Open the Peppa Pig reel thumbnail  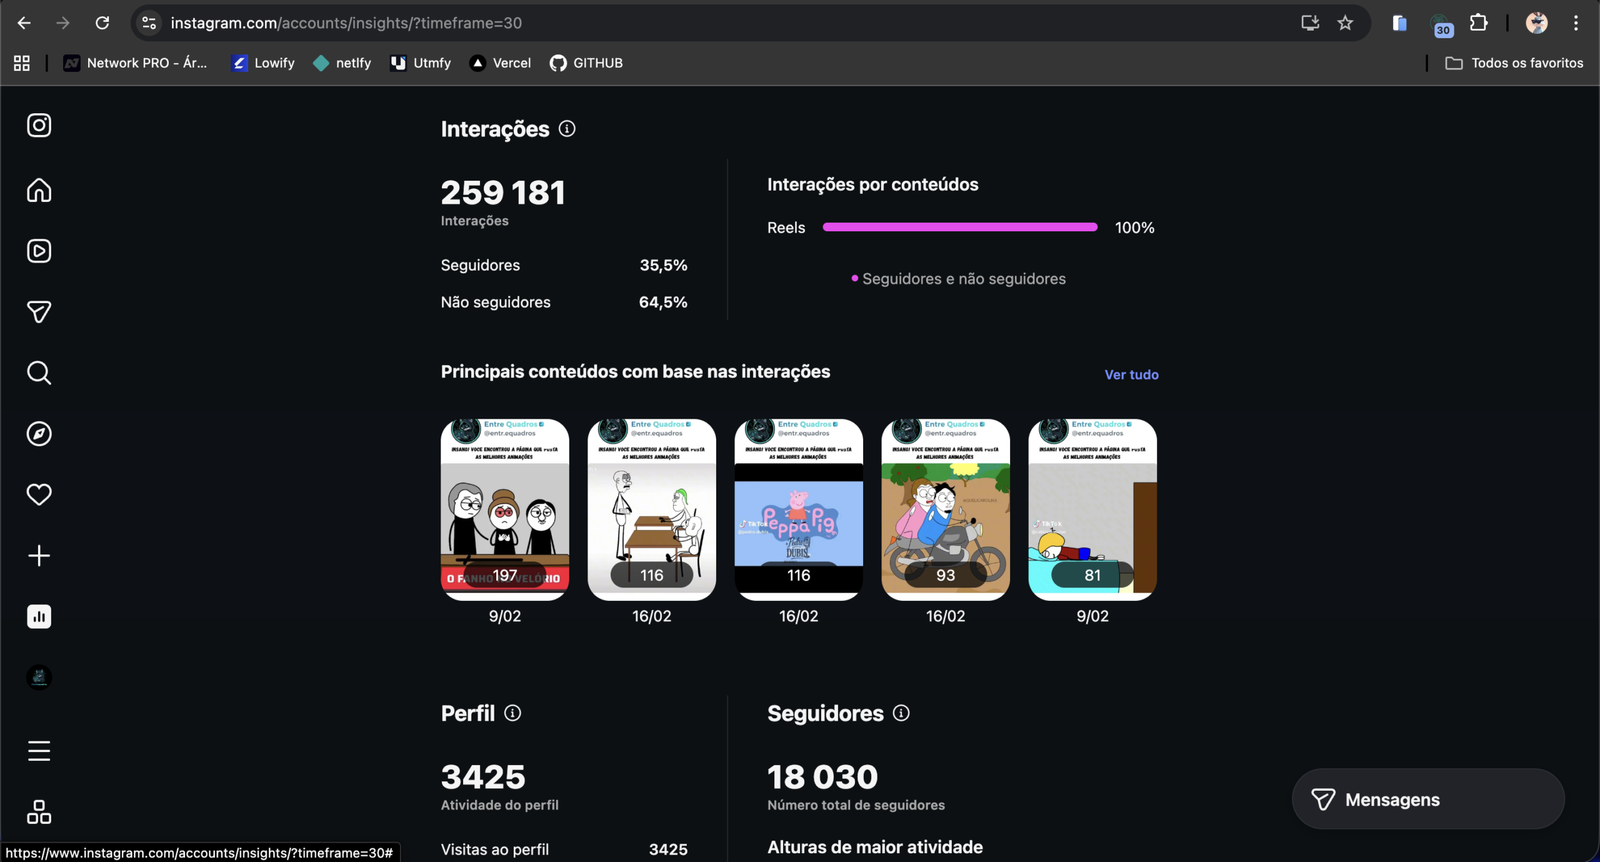[799, 510]
